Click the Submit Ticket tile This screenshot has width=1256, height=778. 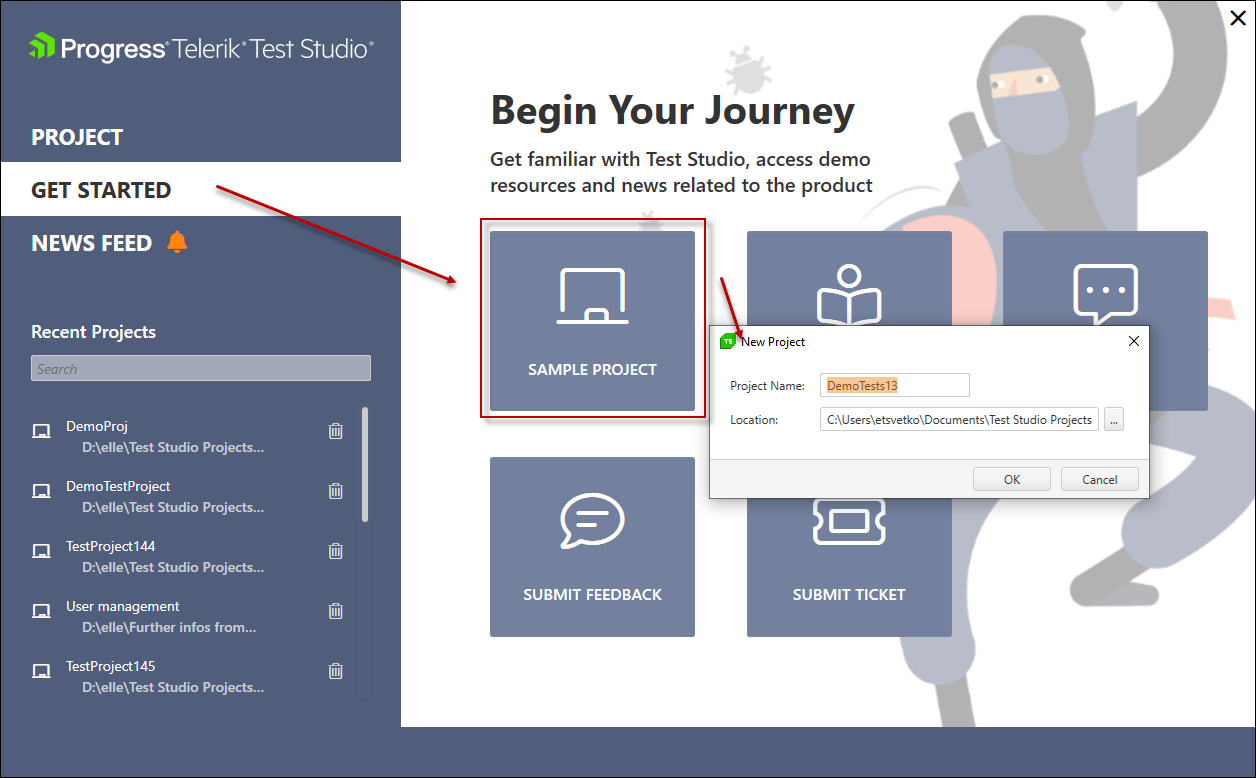(849, 567)
